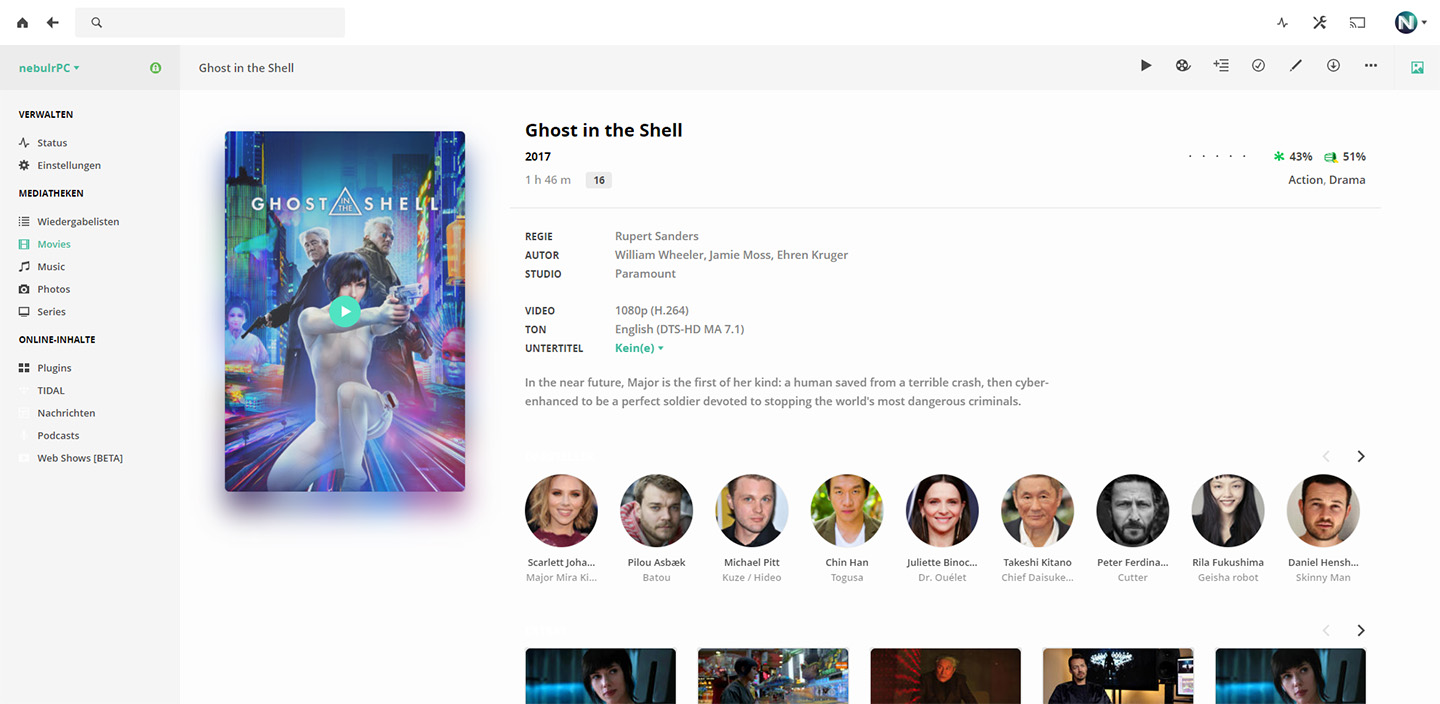Open Chin Han cast photo
The image size is (1440, 704).
tap(847, 511)
